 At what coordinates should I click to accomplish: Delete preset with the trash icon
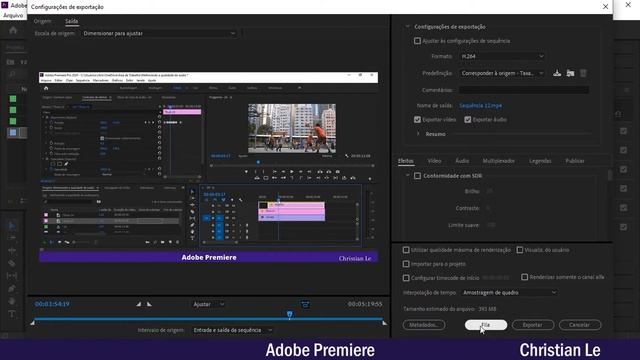pos(583,73)
